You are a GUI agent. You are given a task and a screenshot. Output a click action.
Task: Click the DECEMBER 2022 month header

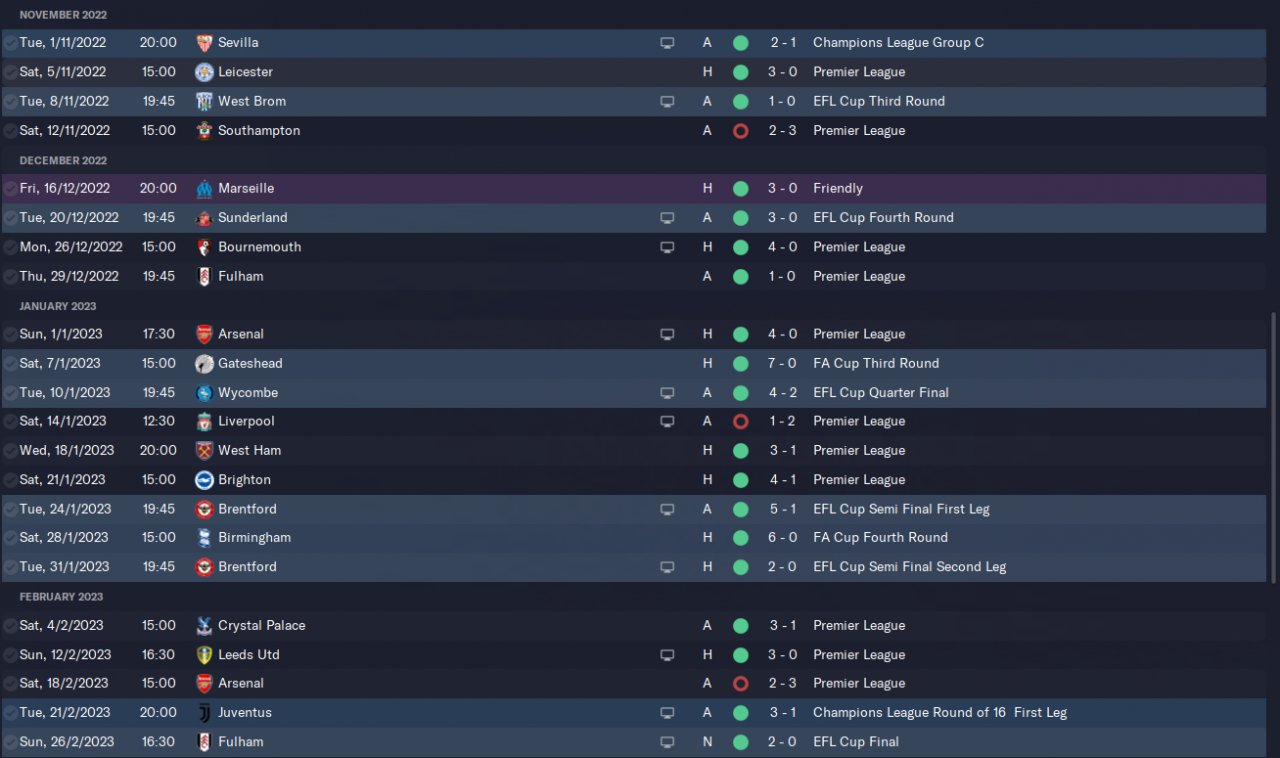[63, 160]
